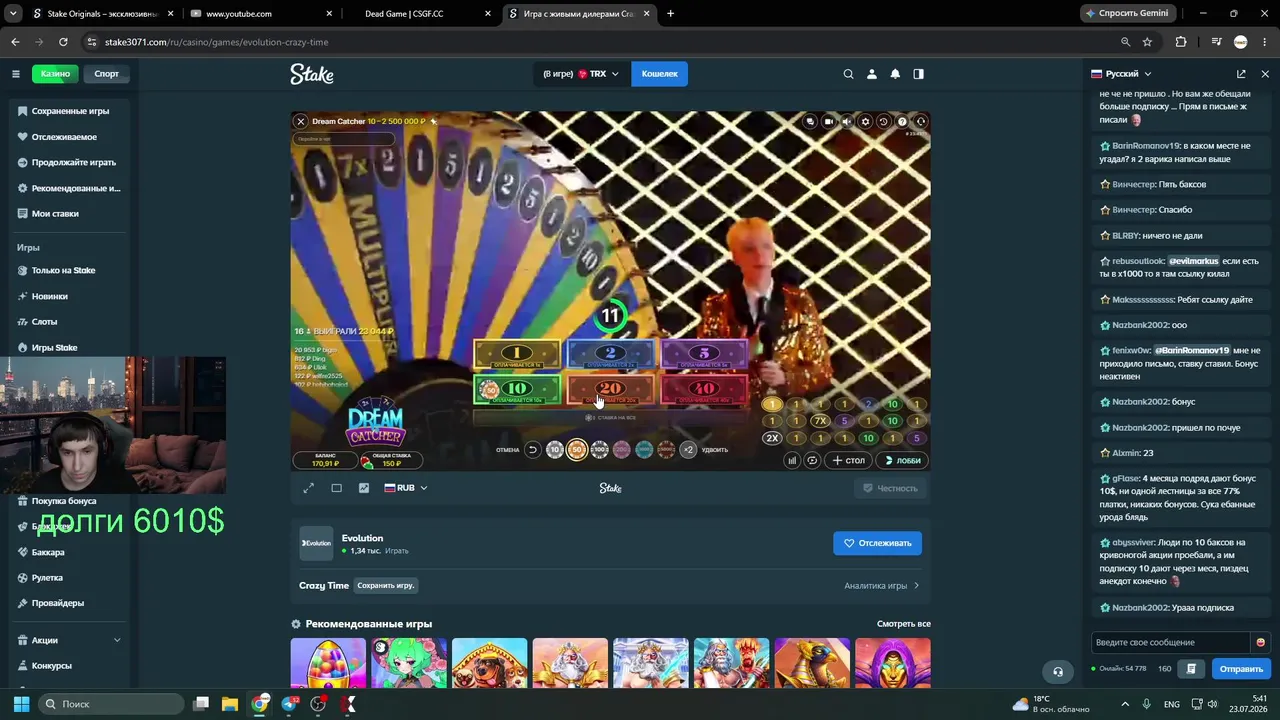Screen dimensions: 1280x720
Task: Open the chat rules icon beside Отправить
Action: [1191, 669]
